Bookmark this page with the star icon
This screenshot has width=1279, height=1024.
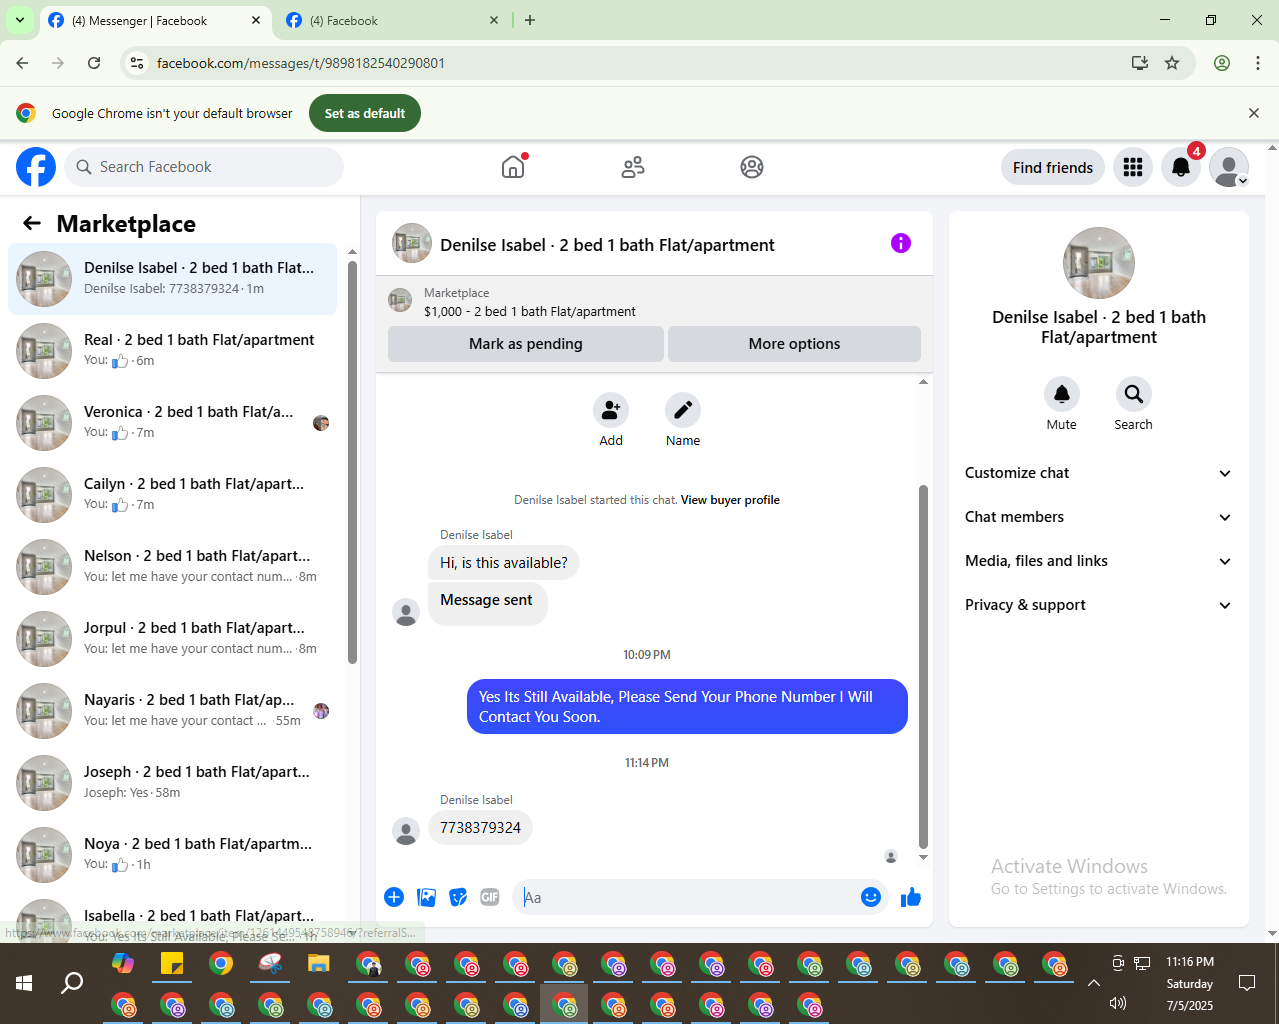tap(1172, 63)
